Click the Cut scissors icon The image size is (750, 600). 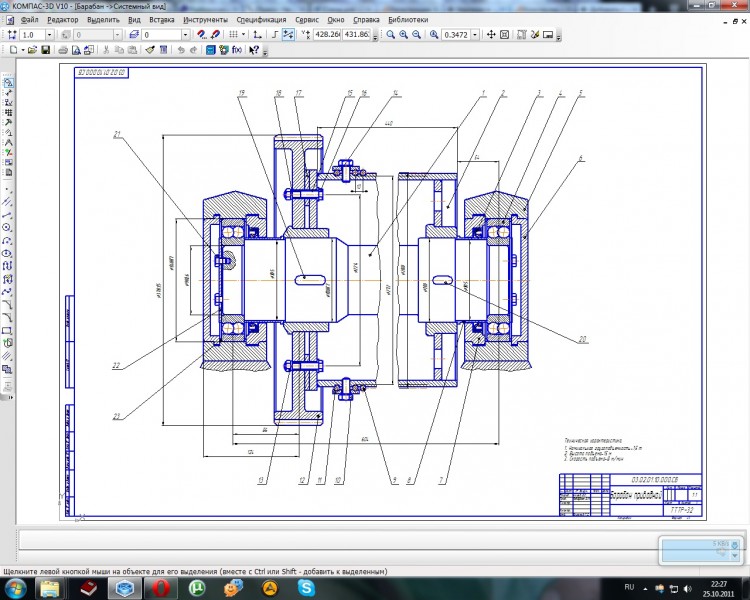coord(105,49)
